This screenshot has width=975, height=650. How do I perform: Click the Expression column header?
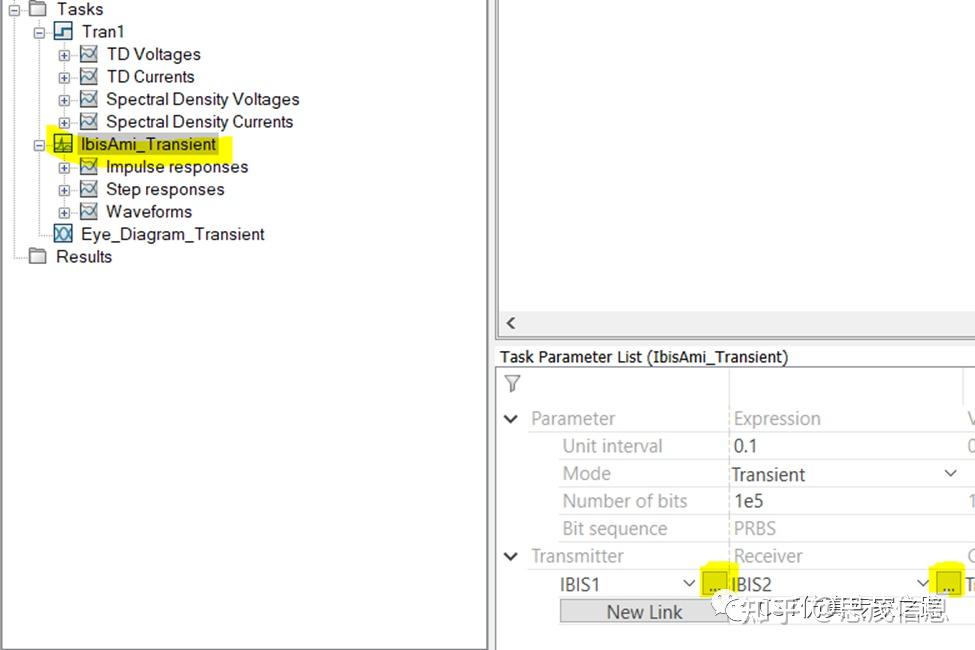click(x=777, y=419)
